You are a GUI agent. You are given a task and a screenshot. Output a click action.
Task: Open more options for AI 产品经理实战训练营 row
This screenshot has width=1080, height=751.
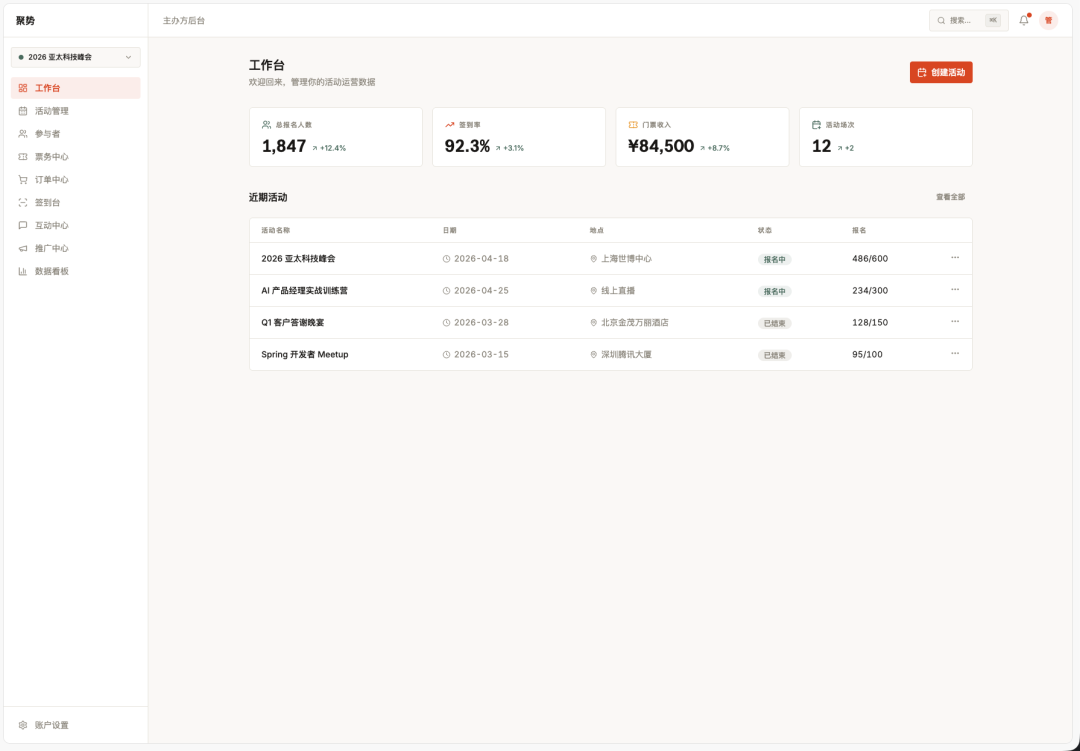955,289
